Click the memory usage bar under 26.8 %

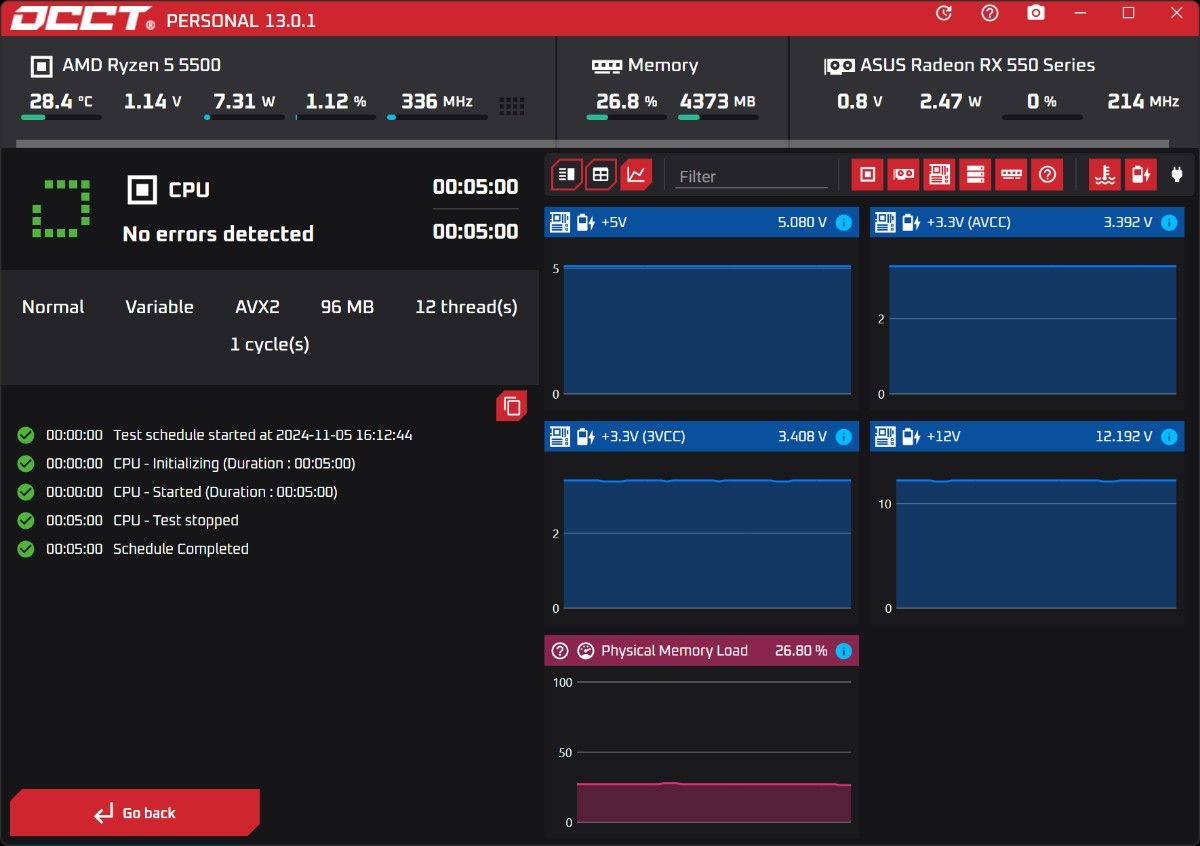tap(626, 117)
